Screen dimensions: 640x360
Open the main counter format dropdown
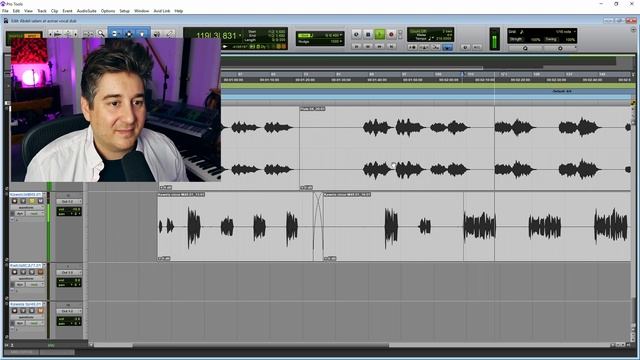[240, 36]
